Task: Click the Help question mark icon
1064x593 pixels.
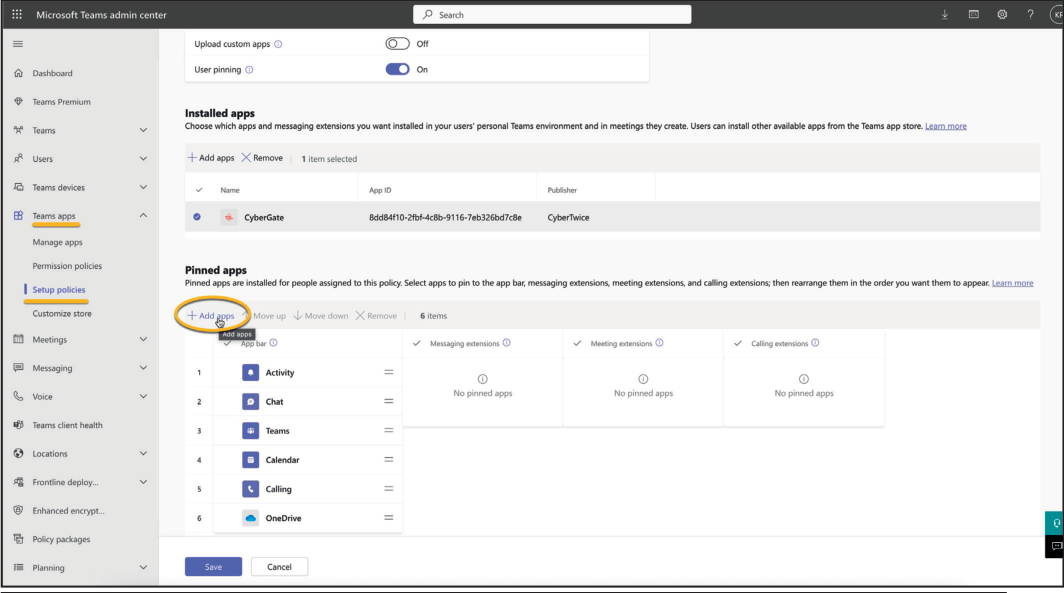Action: (1030, 14)
